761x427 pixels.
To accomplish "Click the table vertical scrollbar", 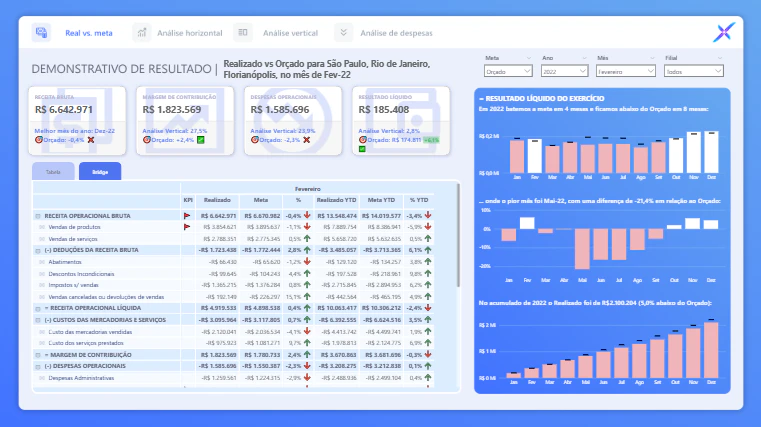I will pos(457,235).
